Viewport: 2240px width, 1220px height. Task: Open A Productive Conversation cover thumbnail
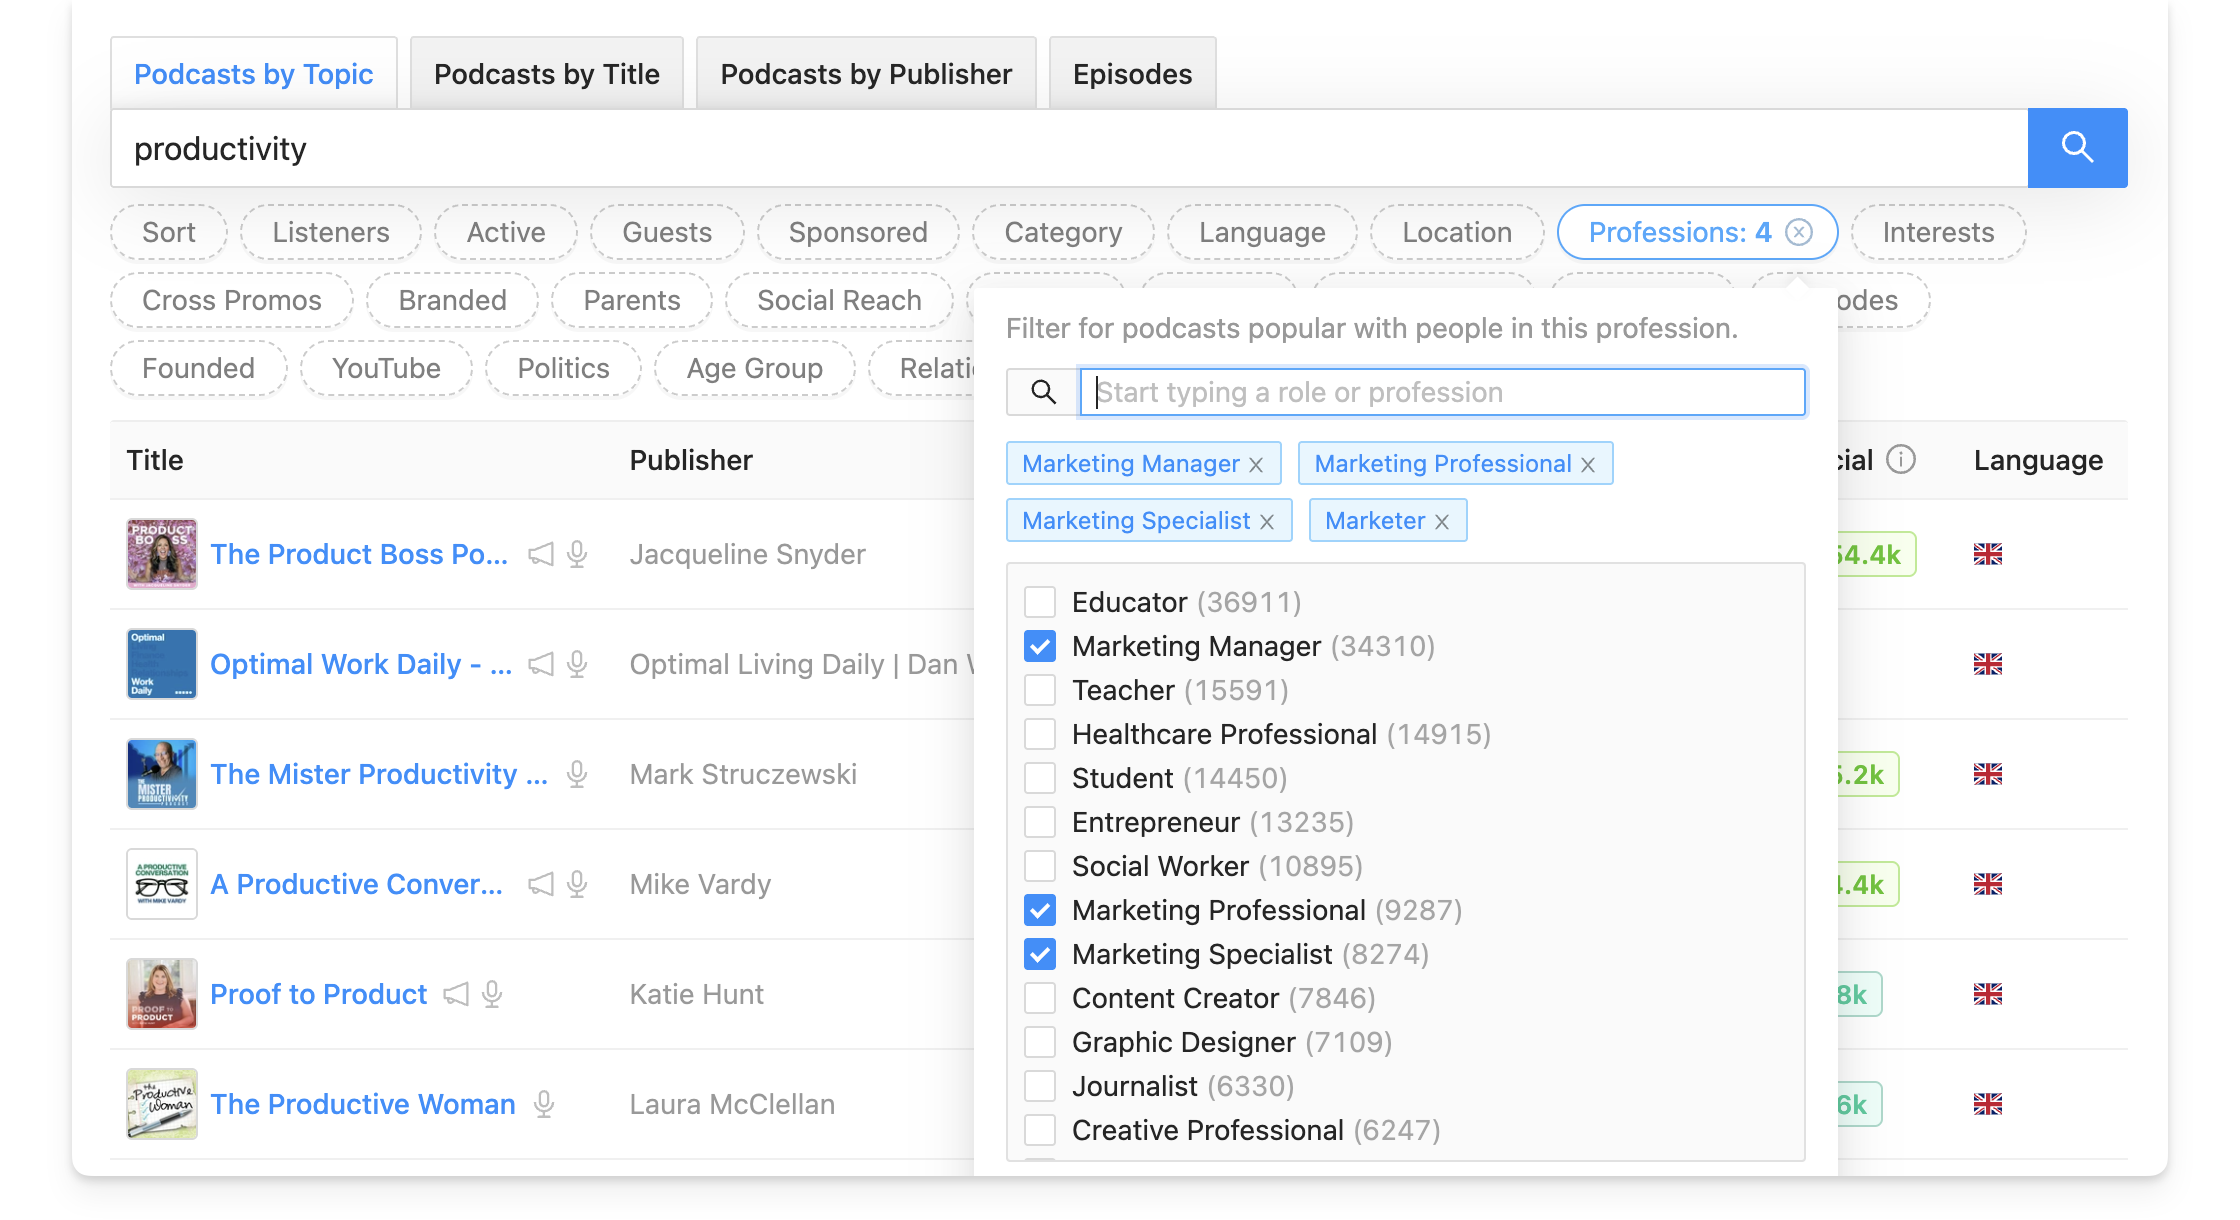coord(162,884)
